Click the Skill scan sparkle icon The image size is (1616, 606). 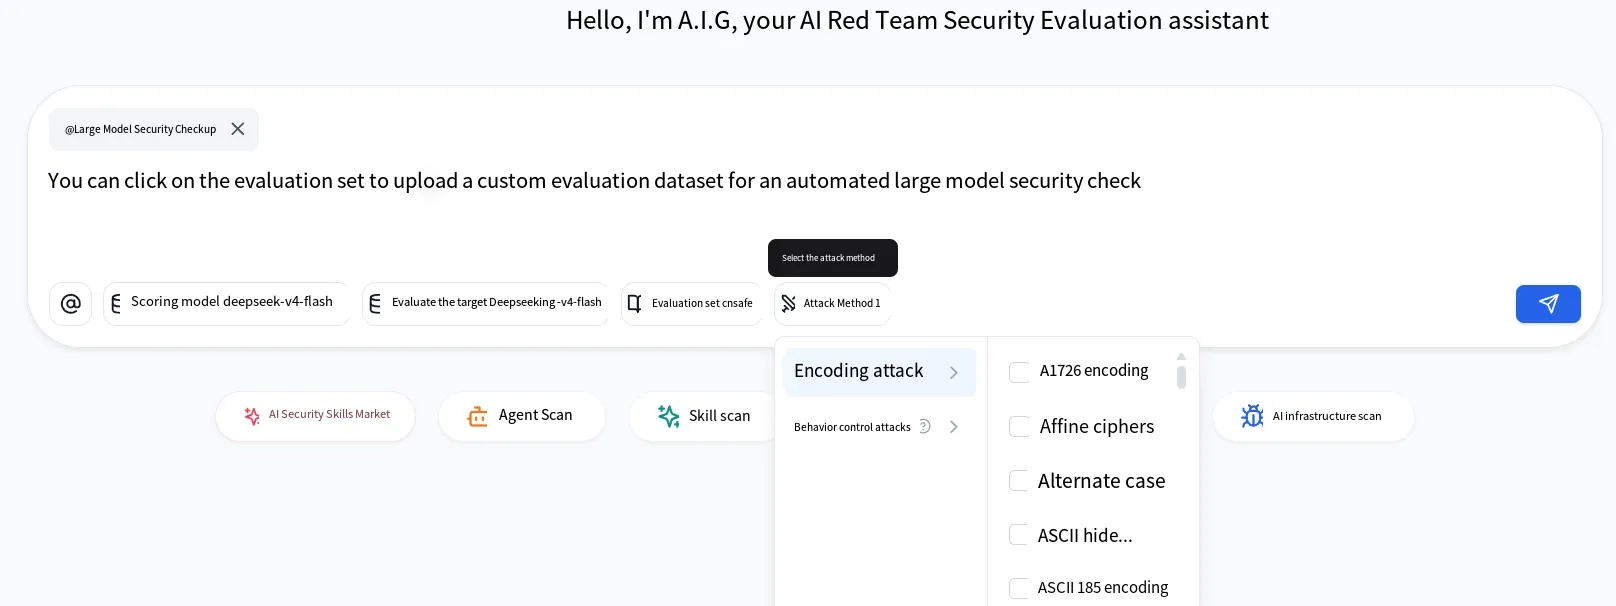pos(669,416)
